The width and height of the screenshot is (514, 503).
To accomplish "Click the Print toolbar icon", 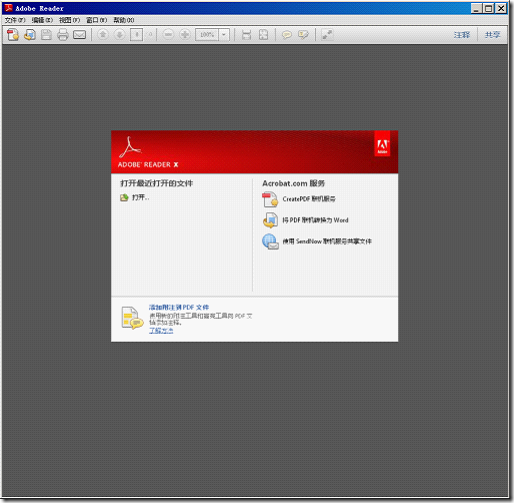I will [x=63, y=35].
